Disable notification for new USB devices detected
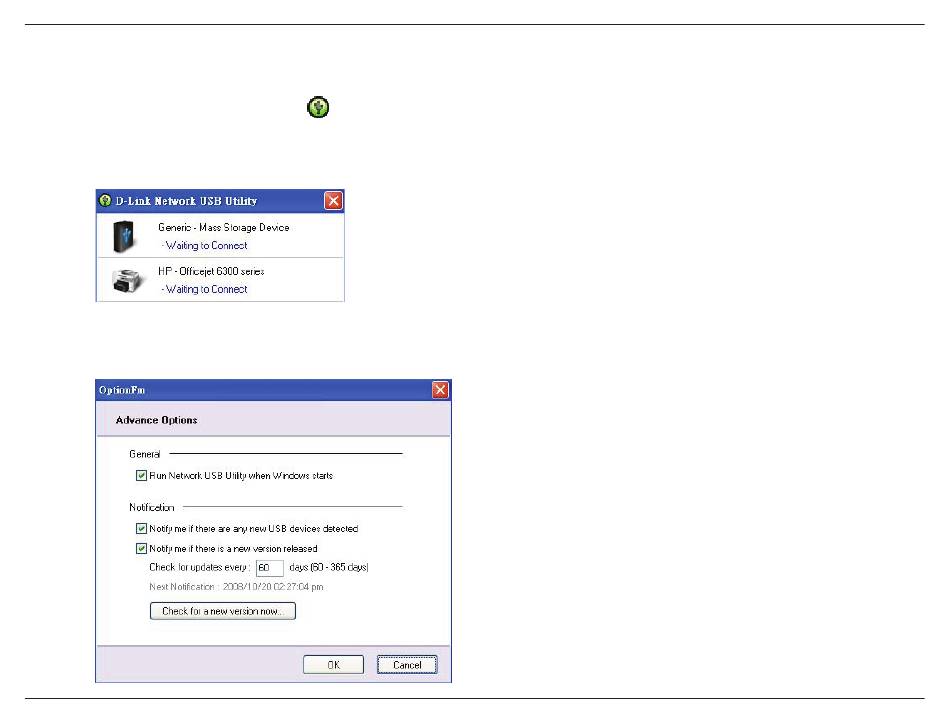The height and width of the screenshot is (725, 950). tap(141, 528)
